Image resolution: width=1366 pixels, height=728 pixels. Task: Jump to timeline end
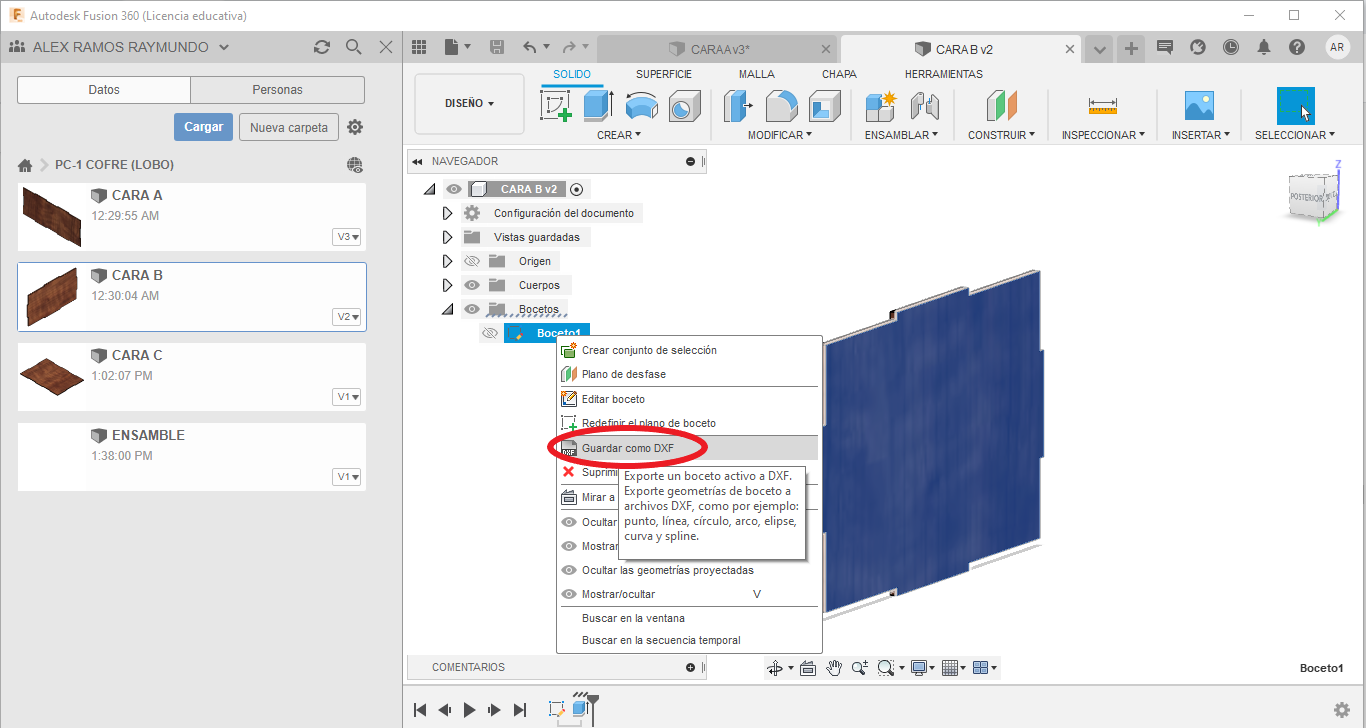(x=520, y=710)
